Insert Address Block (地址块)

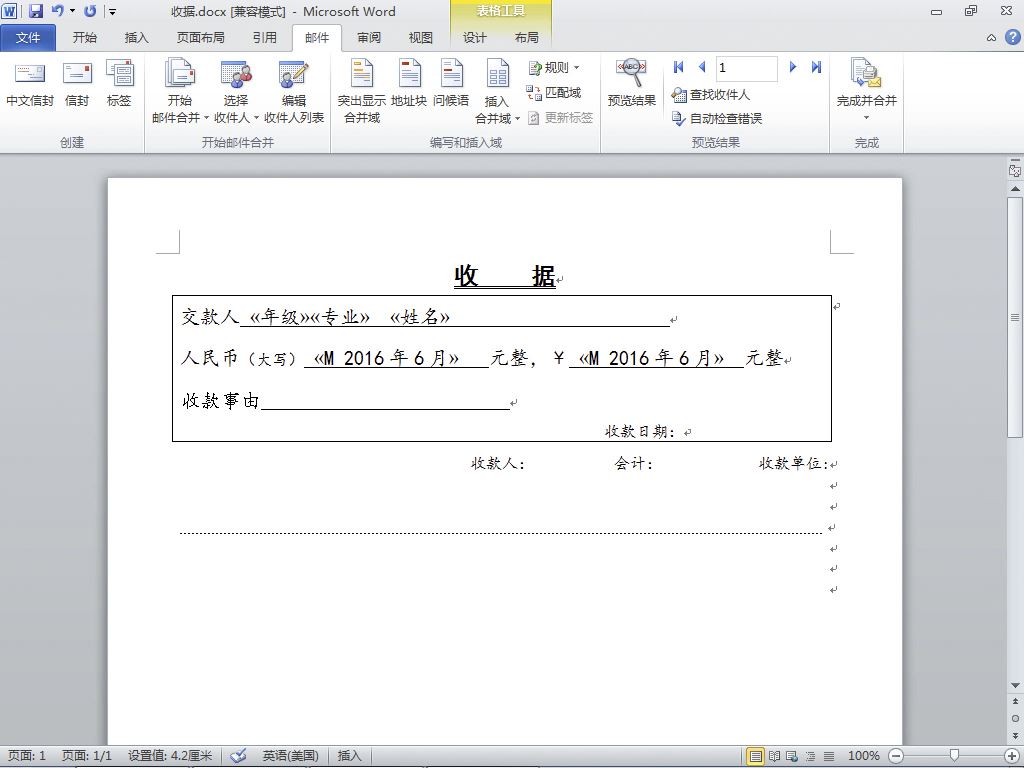[x=409, y=83]
